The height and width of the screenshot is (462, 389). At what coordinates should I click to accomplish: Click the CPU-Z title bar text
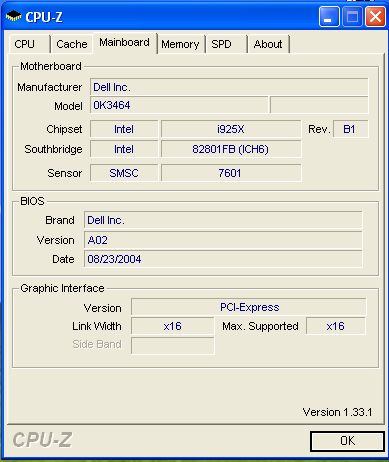point(44,17)
